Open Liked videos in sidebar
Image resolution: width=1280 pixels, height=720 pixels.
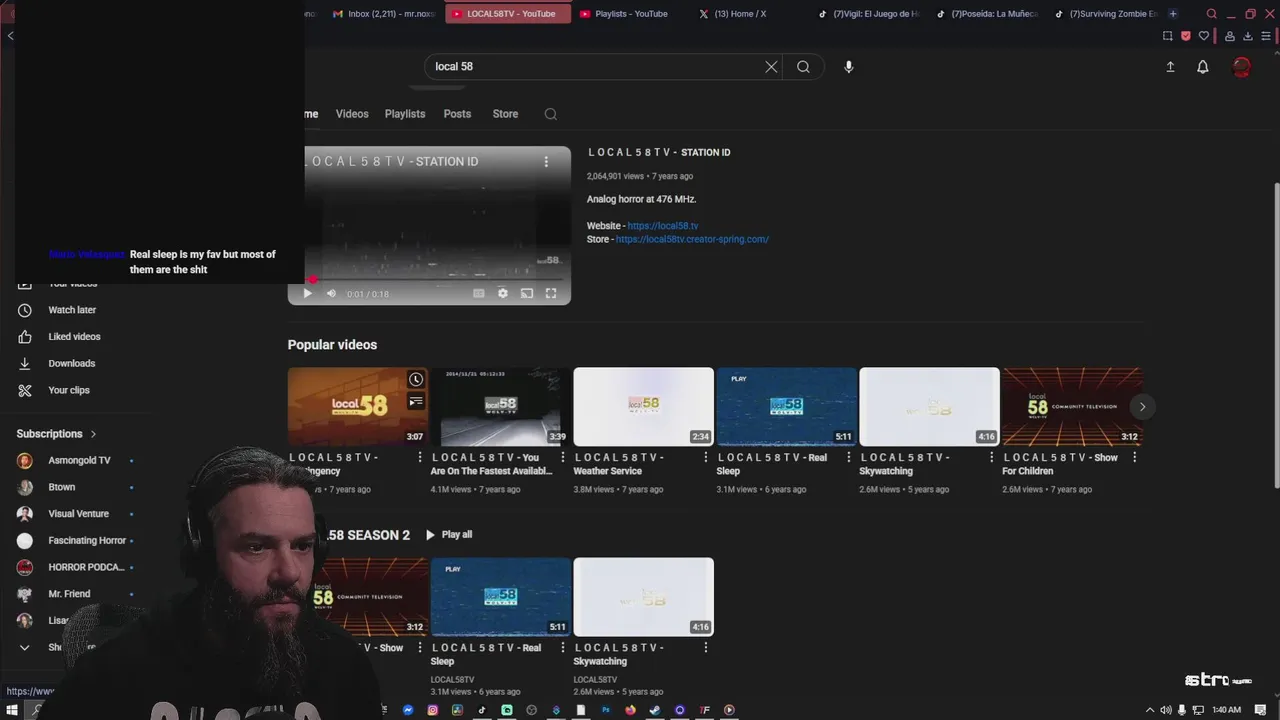point(75,337)
